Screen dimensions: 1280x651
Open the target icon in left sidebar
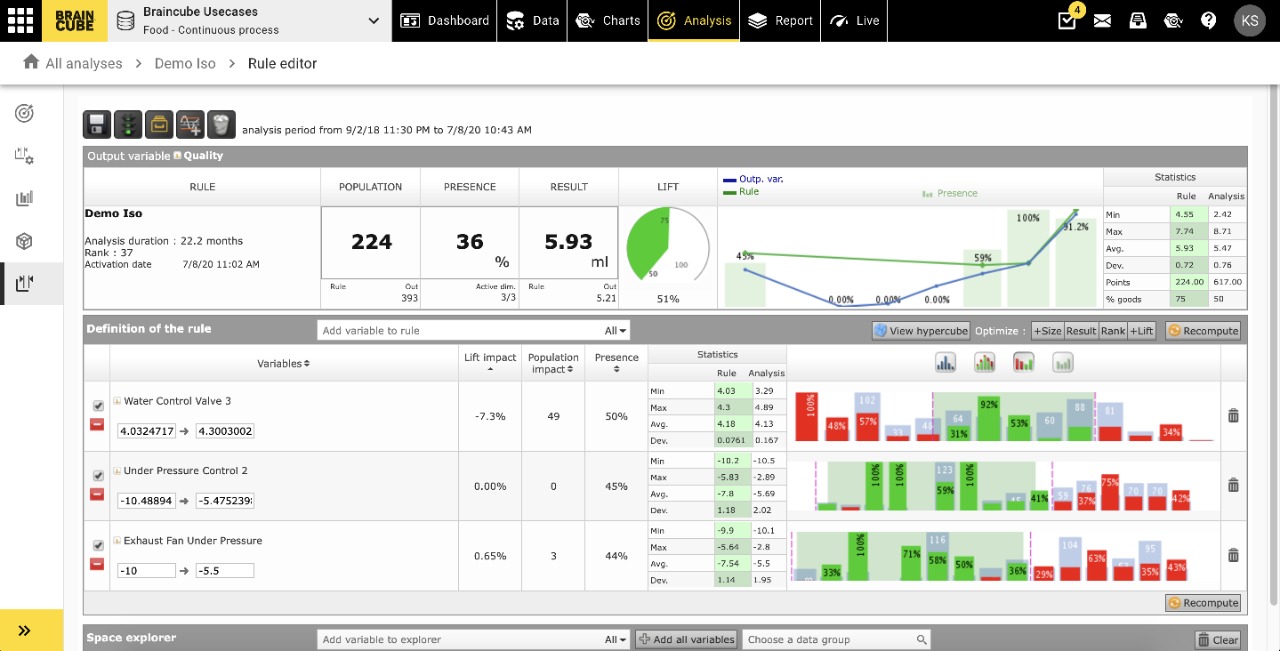[25, 113]
